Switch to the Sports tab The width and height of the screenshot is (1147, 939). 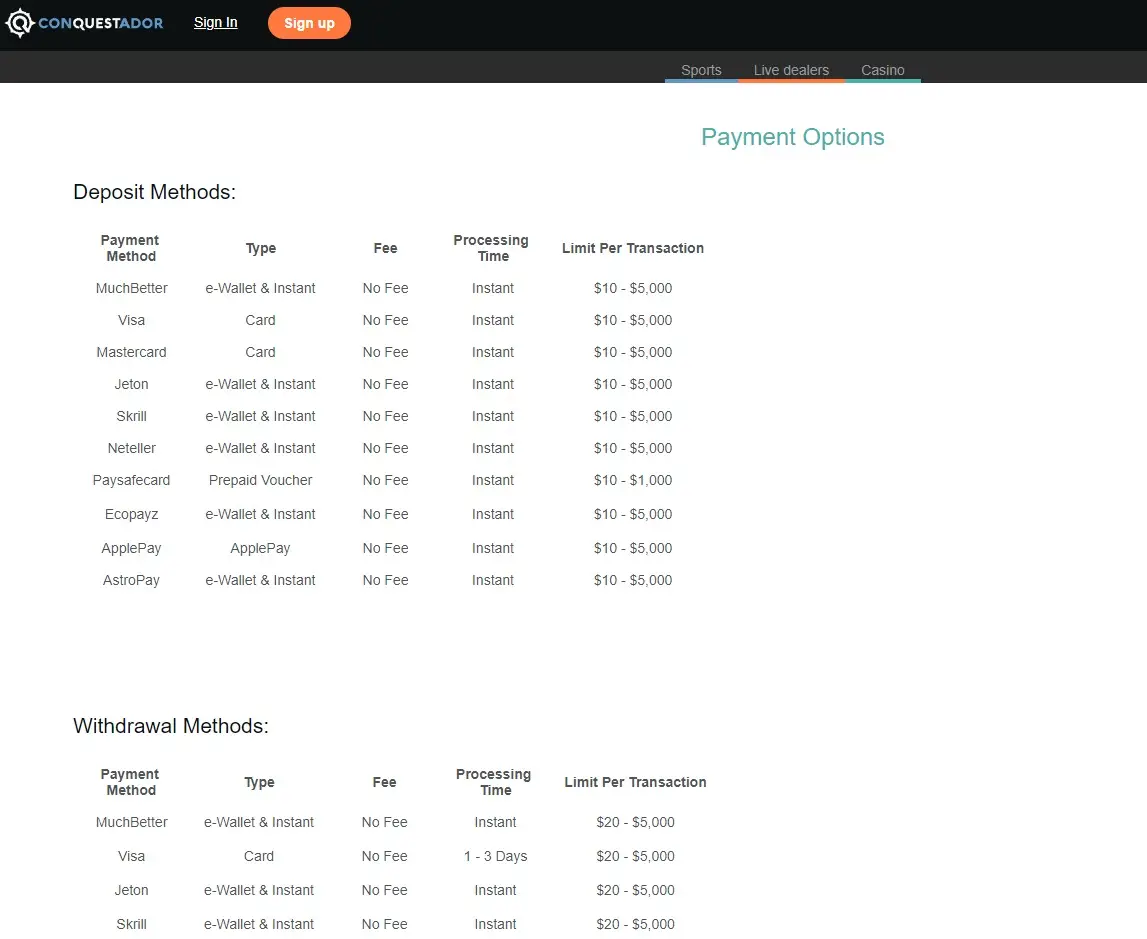click(x=701, y=70)
